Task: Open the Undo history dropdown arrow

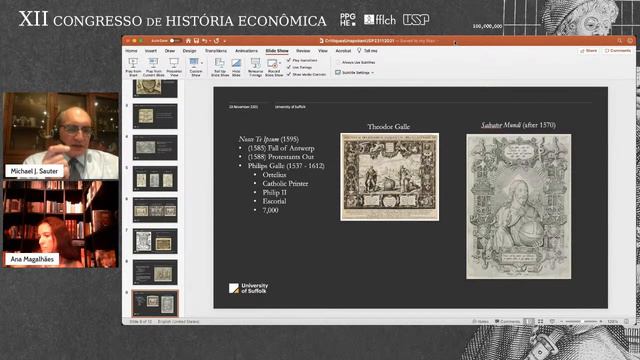Action: click(210, 41)
